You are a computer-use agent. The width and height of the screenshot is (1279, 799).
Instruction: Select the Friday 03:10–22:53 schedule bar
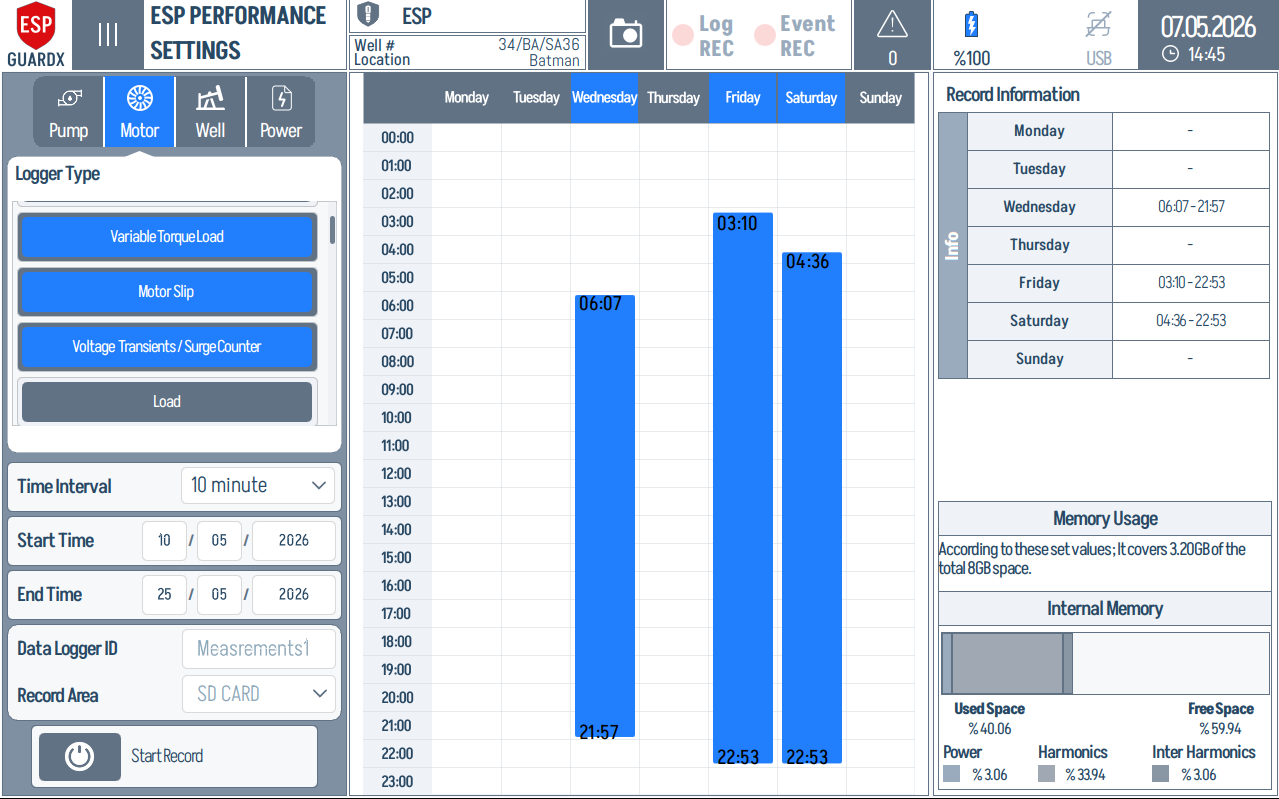point(742,488)
